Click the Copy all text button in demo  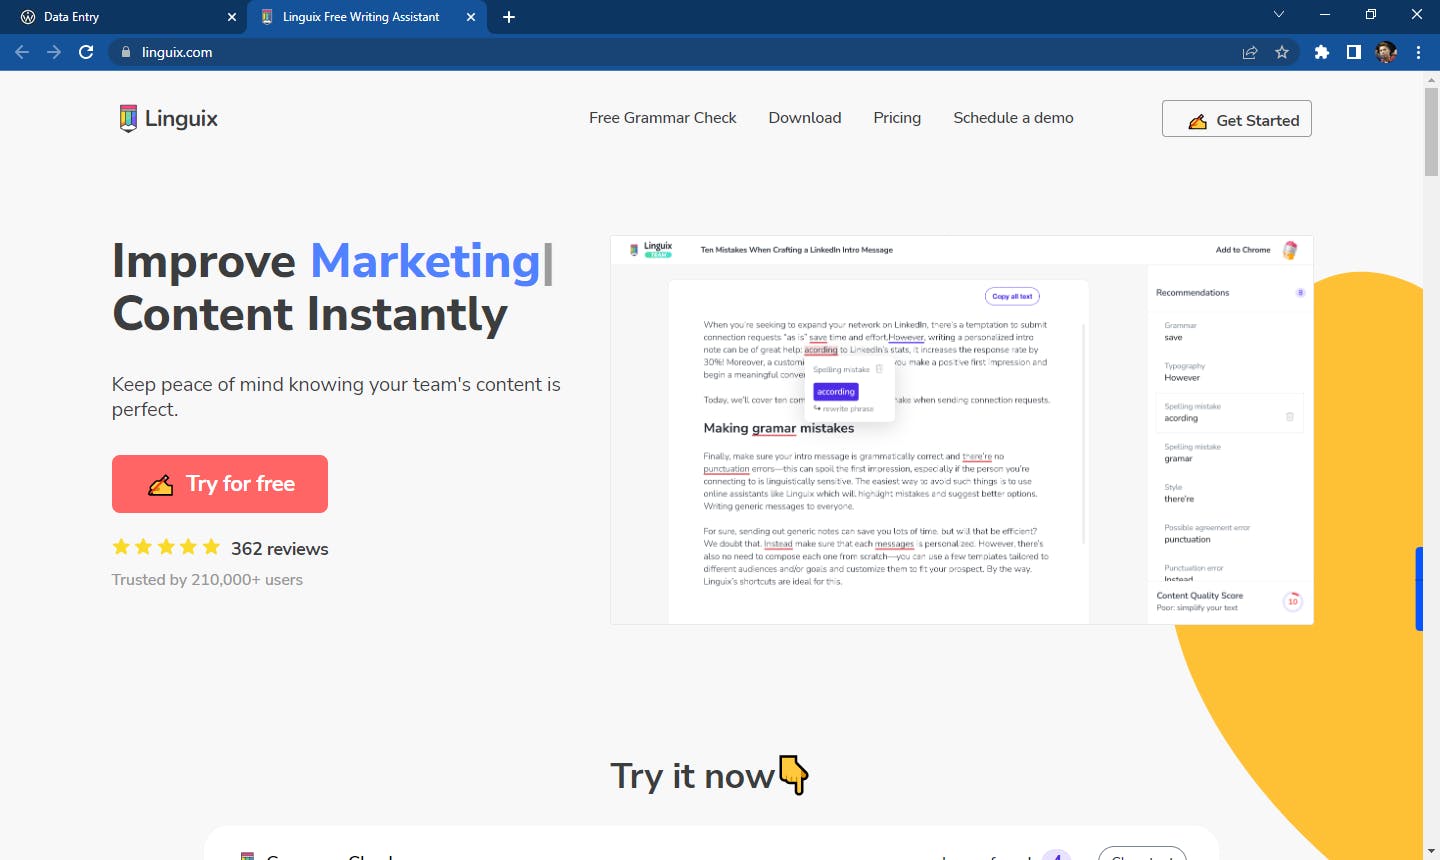[1012, 296]
